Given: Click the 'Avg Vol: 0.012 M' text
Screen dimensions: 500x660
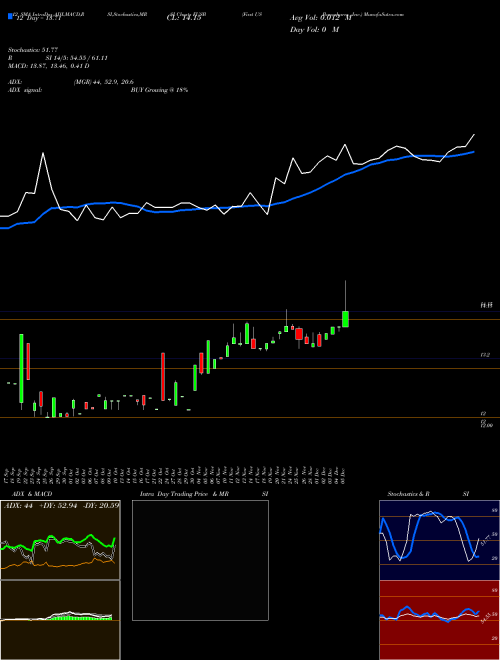Looking at the screenshot, I should pyautogui.click(x=320, y=18).
